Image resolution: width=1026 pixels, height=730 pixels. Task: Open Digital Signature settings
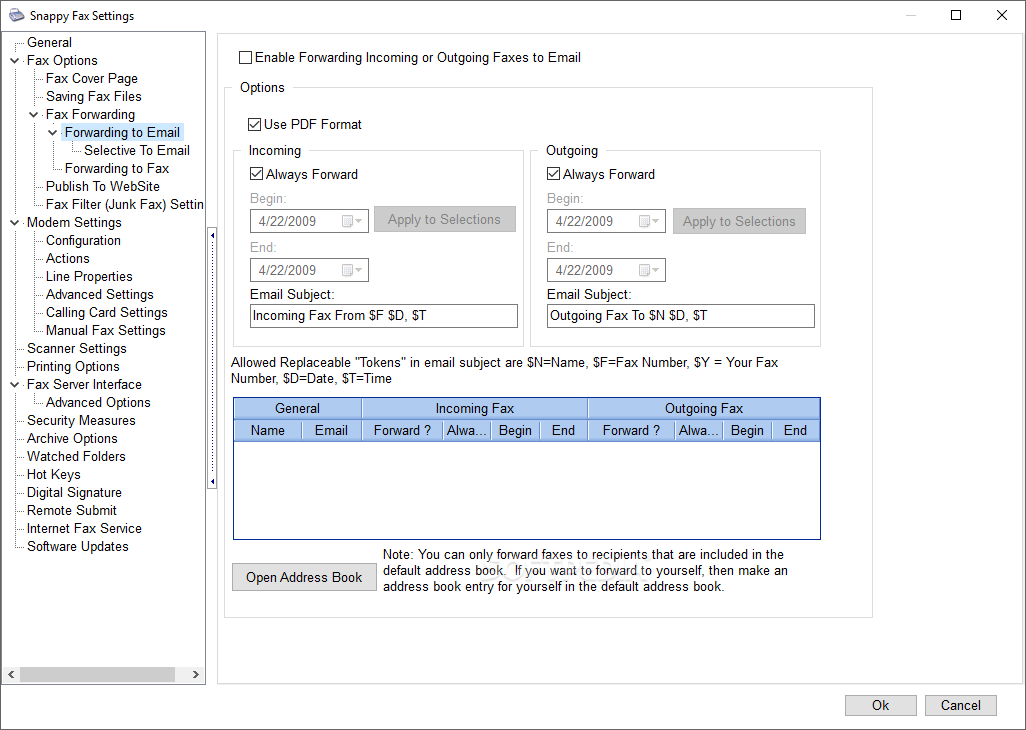pyautogui.click(x=74, y=493)
